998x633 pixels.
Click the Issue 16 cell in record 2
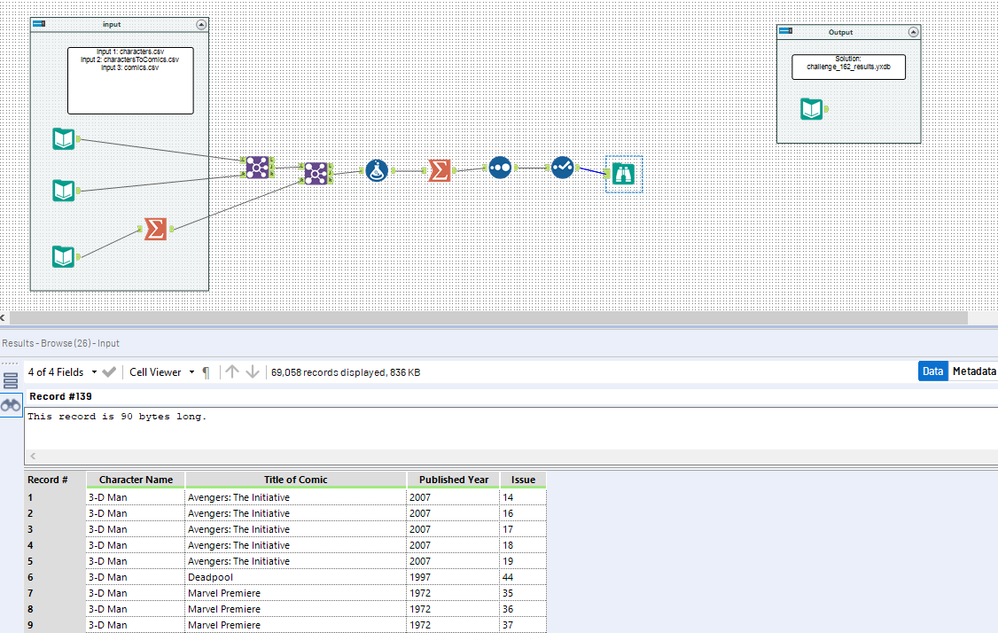[523, 513]
